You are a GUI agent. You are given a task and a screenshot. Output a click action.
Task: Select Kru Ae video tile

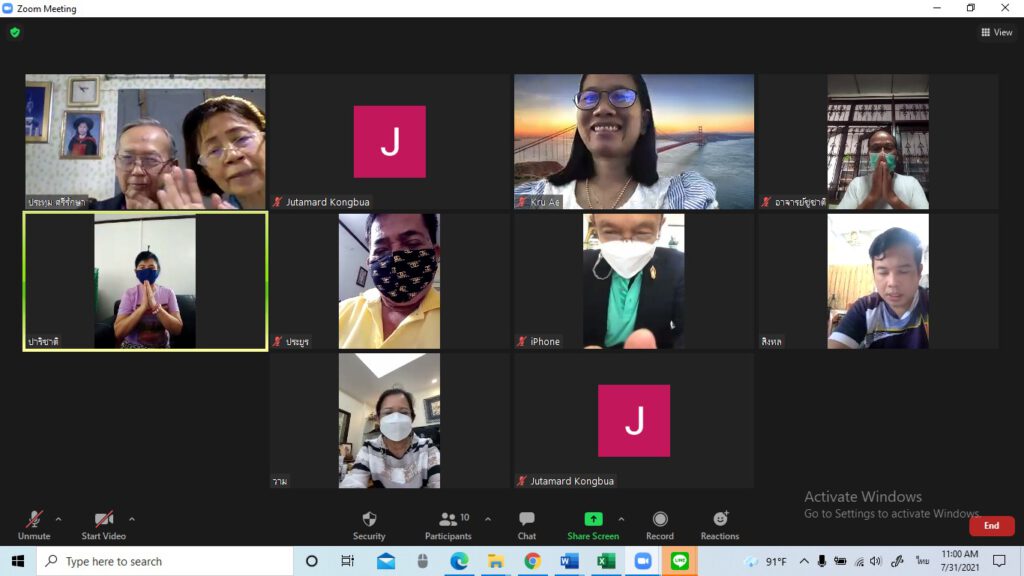pyautogui.click(x=633, y=142)
